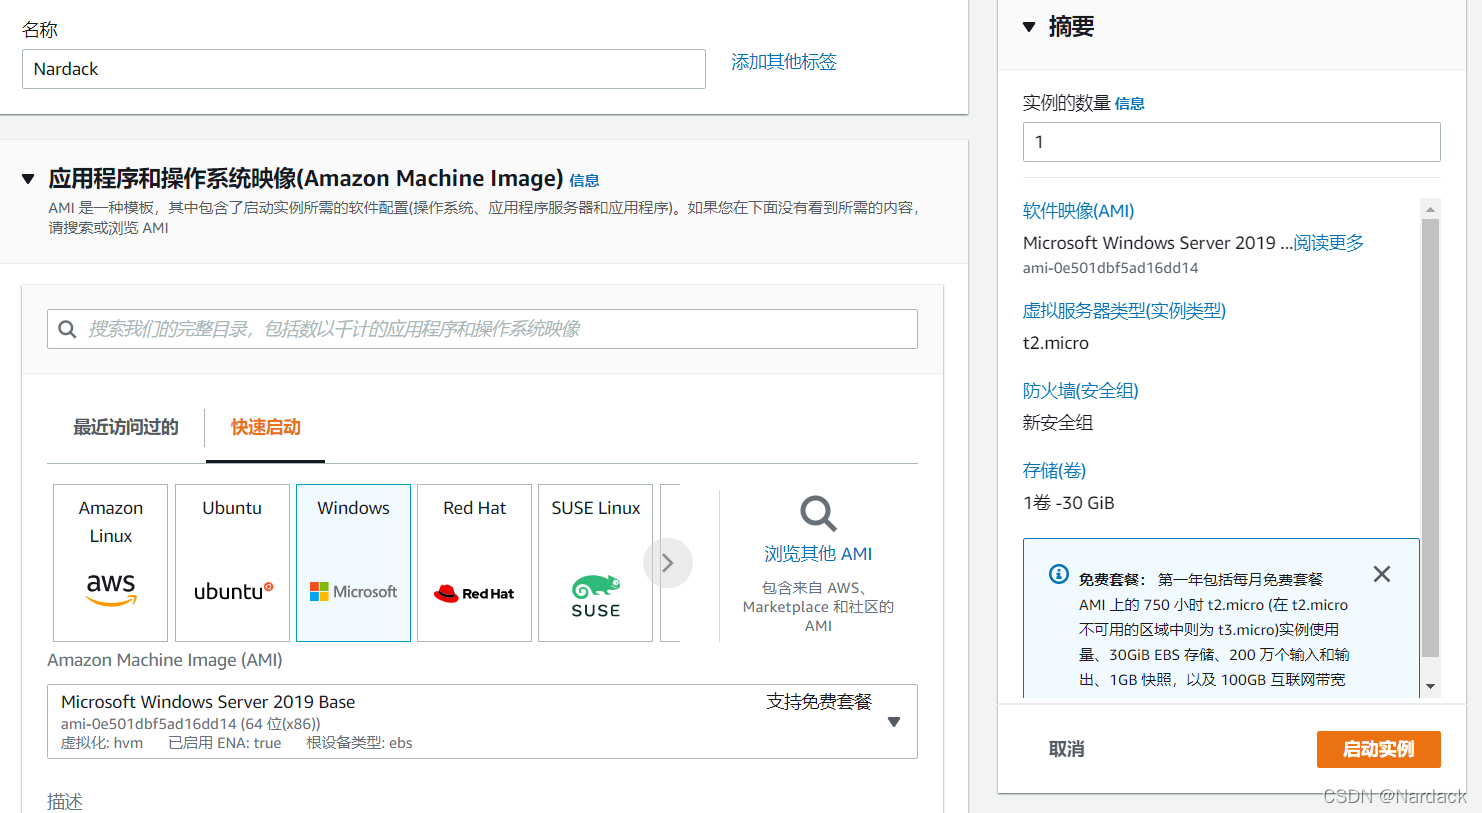Click the summary panel scrollbar down arrow

tap(1431, 686)
